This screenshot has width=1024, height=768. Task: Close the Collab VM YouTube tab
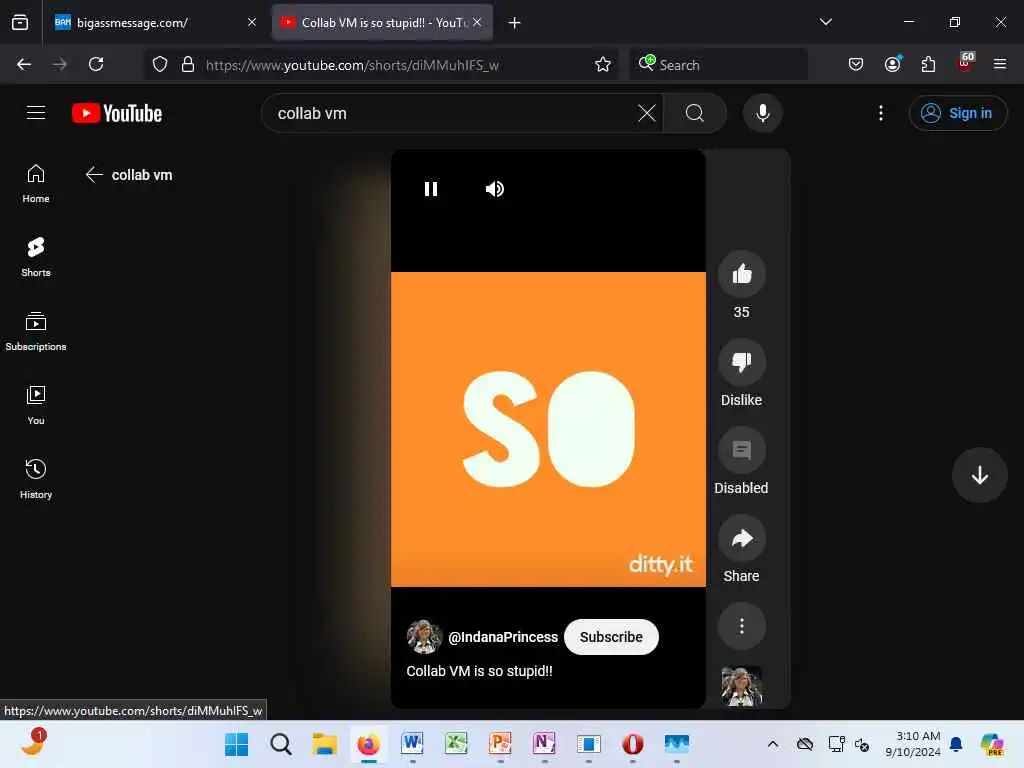pos(477,22)
